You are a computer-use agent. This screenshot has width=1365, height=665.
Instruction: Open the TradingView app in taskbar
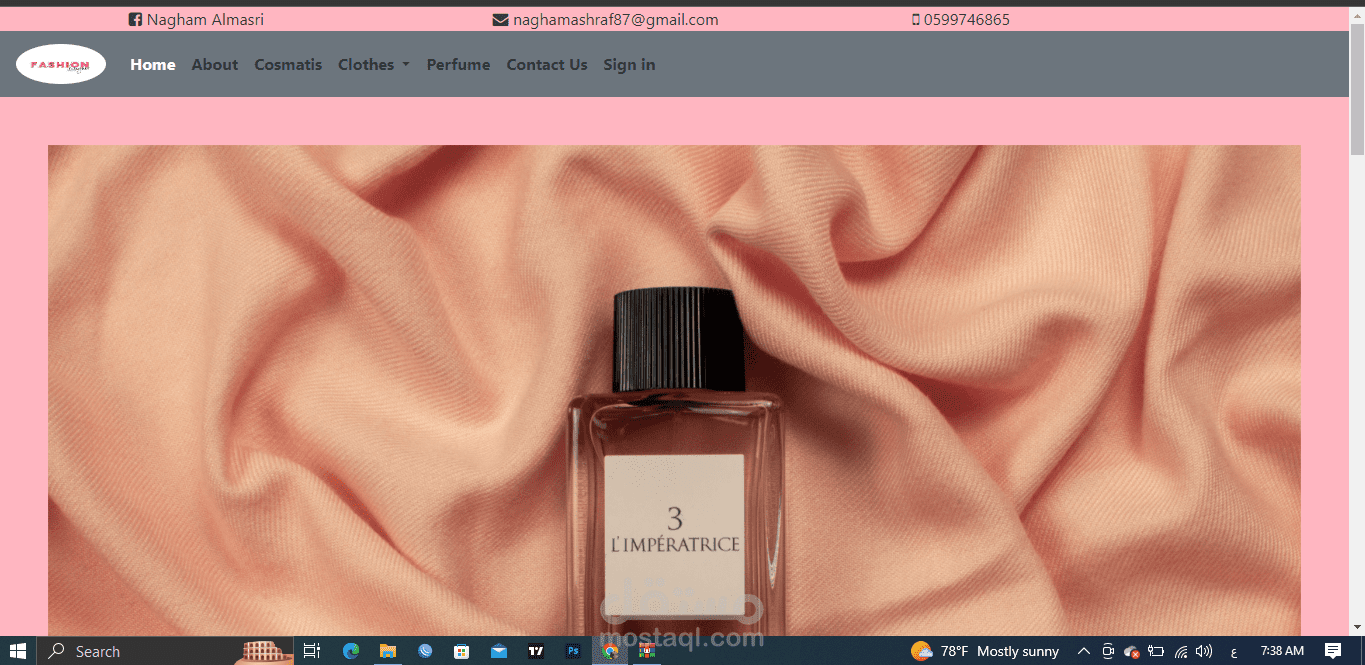[x=536, y=651]
